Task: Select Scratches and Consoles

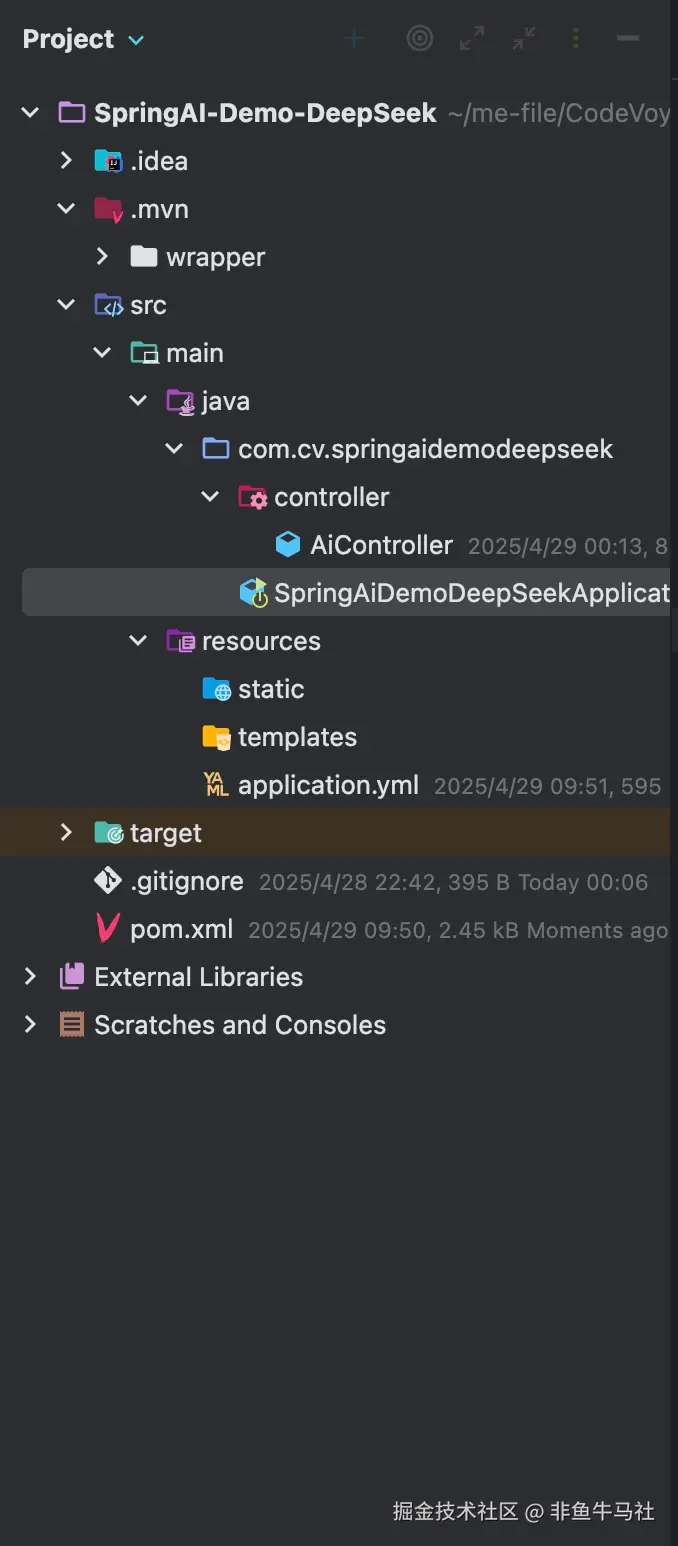Action: [240, 1025]
